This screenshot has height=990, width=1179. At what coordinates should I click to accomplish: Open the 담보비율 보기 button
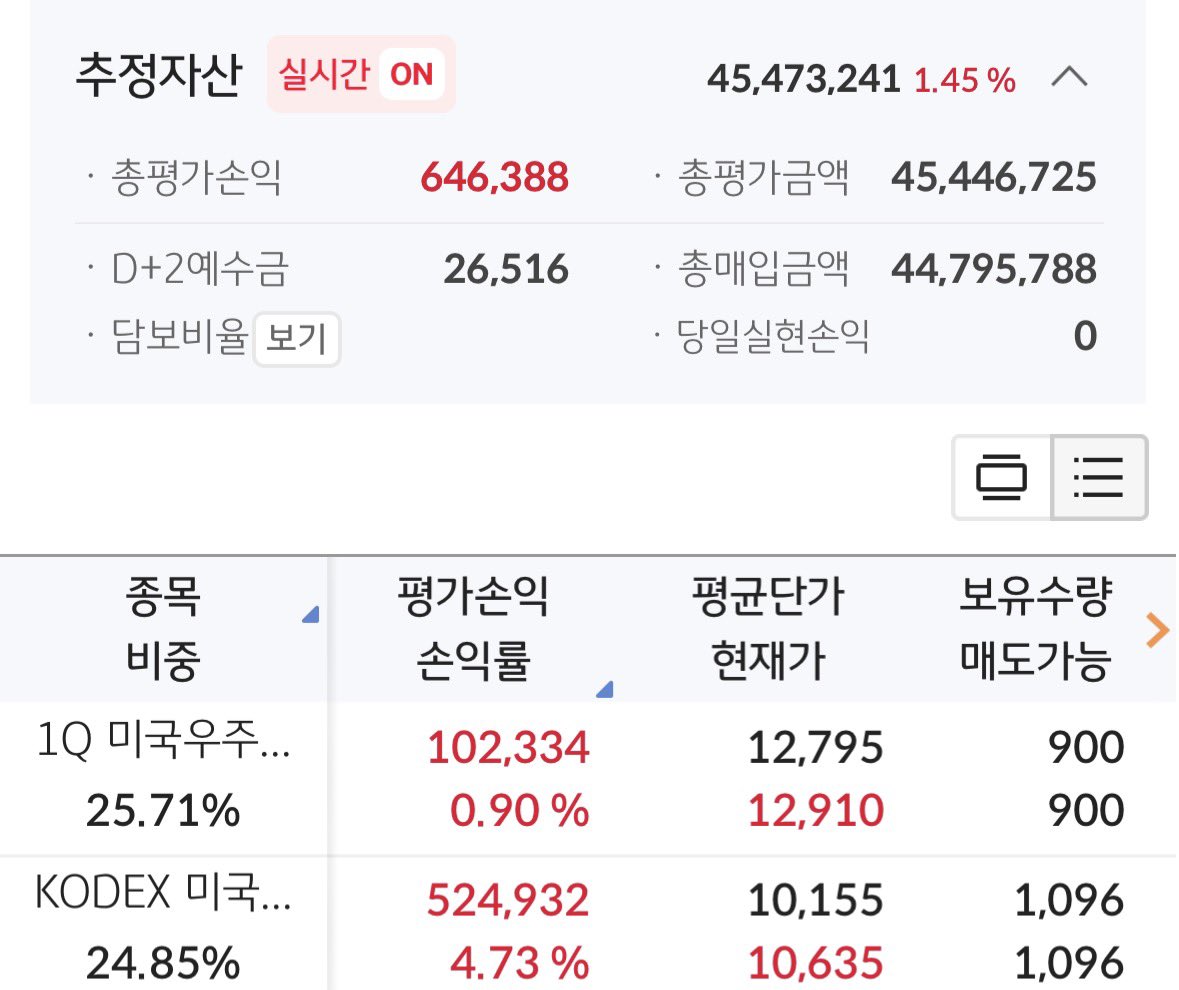point(297,338)
